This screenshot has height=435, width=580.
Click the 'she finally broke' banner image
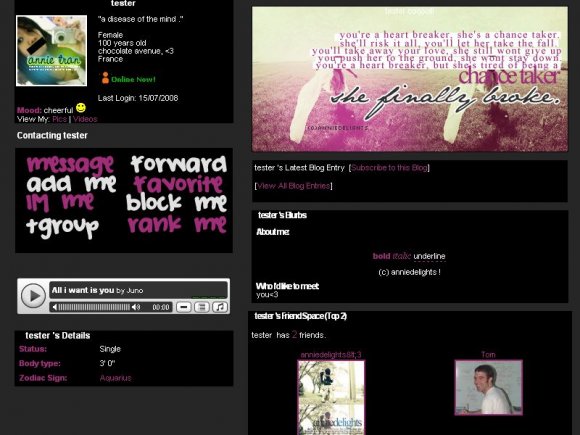410,79
